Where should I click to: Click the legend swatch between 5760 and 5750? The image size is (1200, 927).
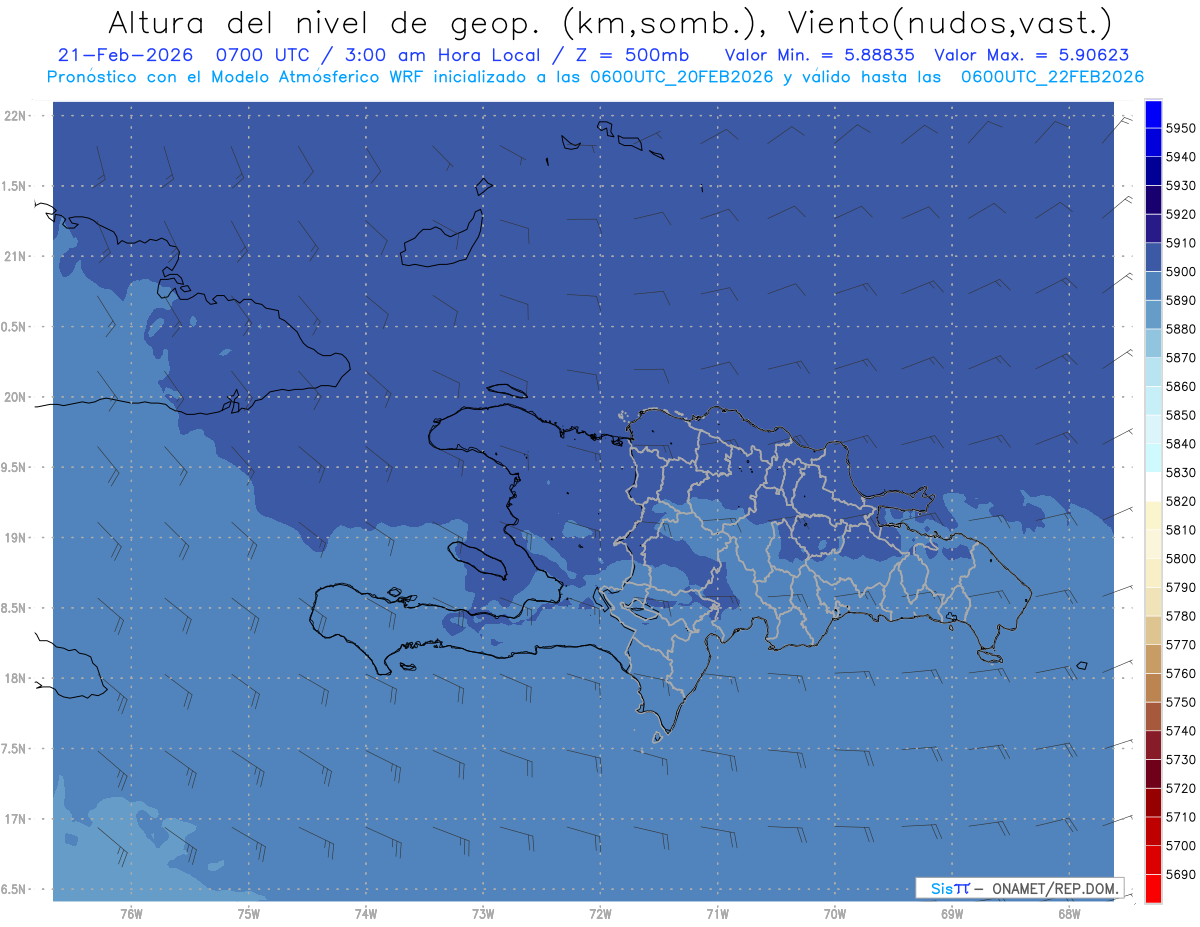[1152, 687]
